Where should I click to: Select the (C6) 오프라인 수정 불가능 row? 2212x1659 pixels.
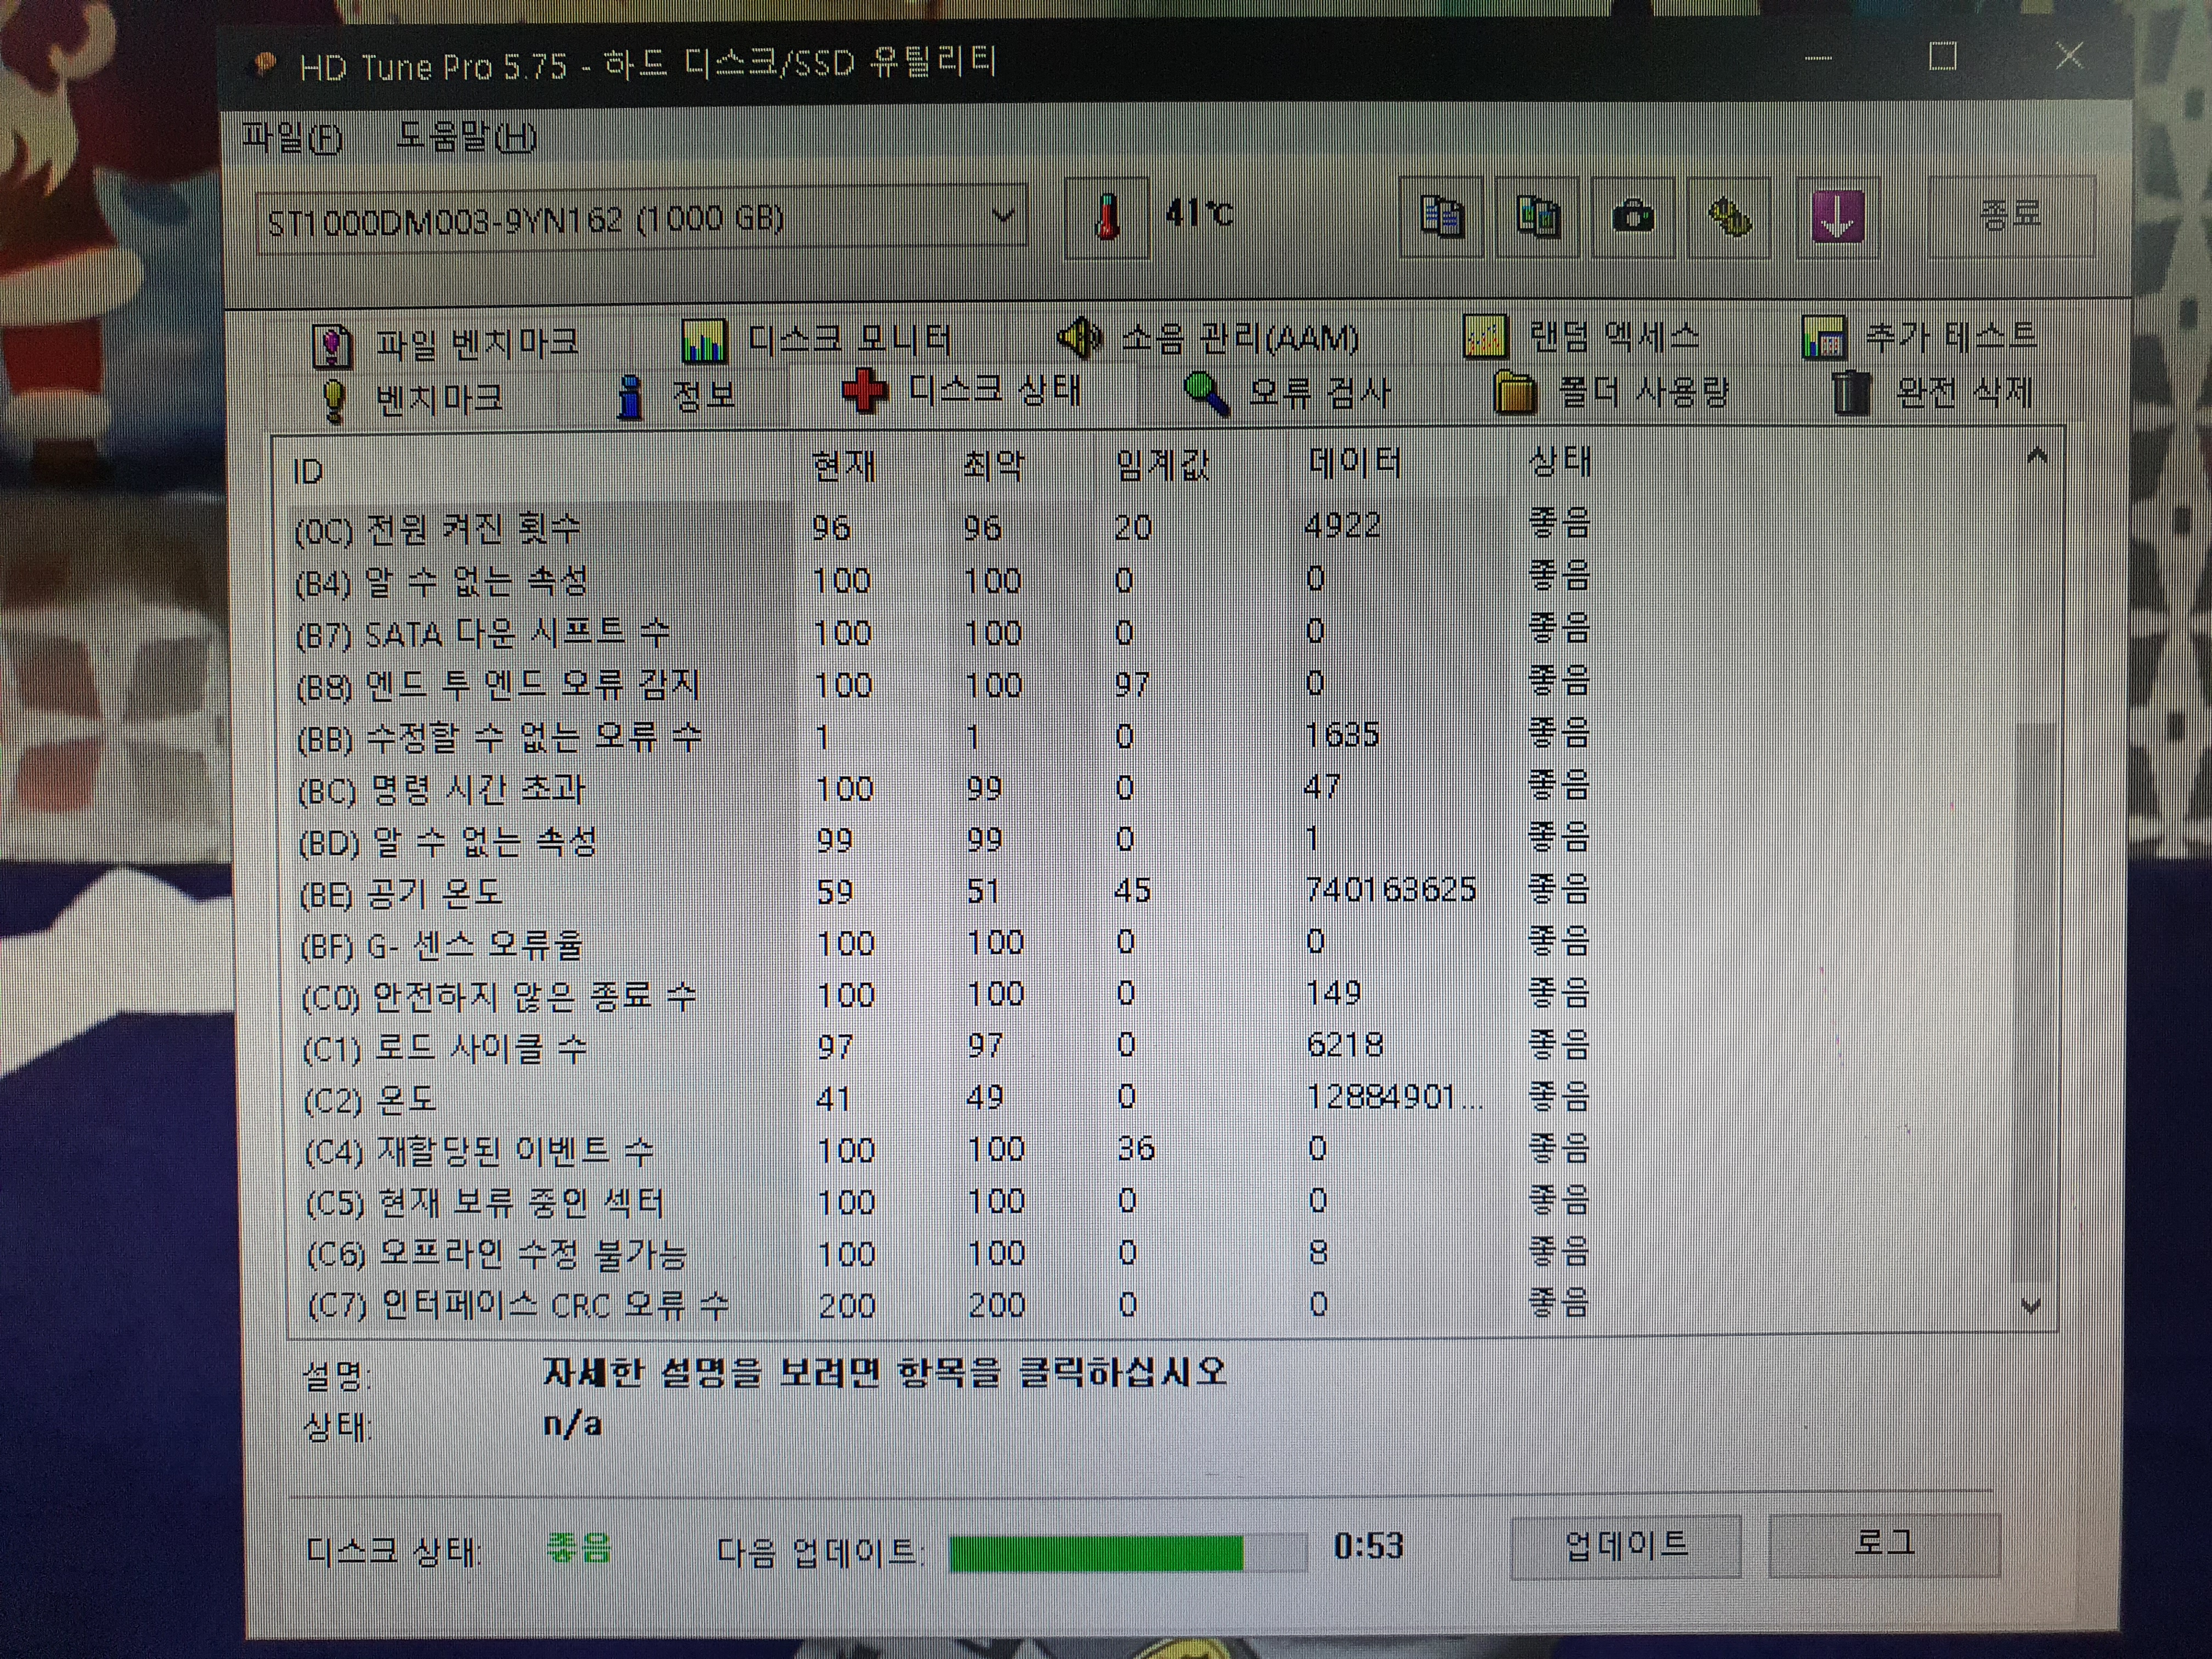(x=1150, y=1254)
